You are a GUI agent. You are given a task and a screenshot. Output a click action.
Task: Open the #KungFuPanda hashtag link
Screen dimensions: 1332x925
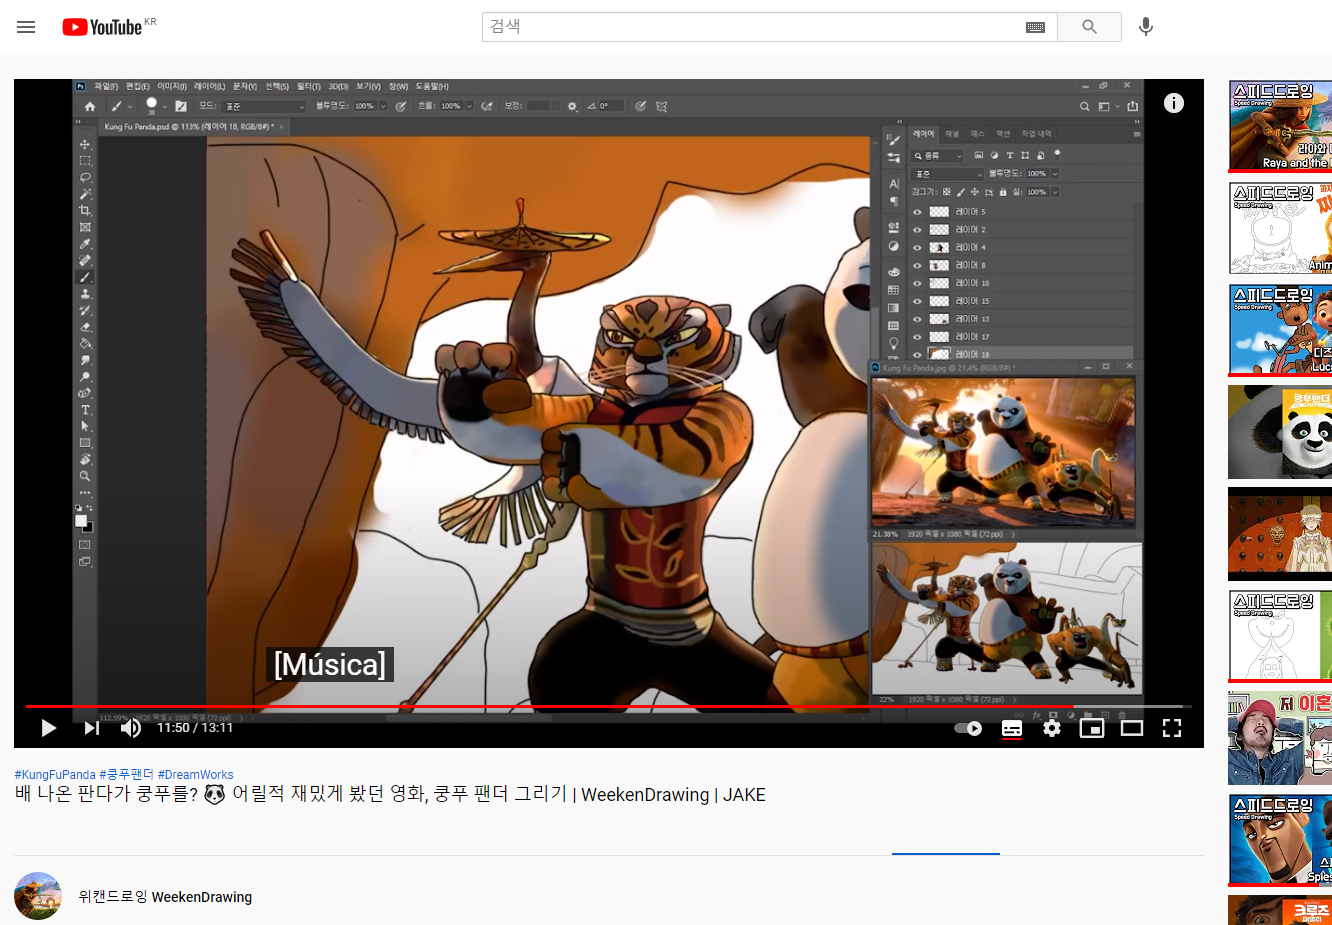55,775
